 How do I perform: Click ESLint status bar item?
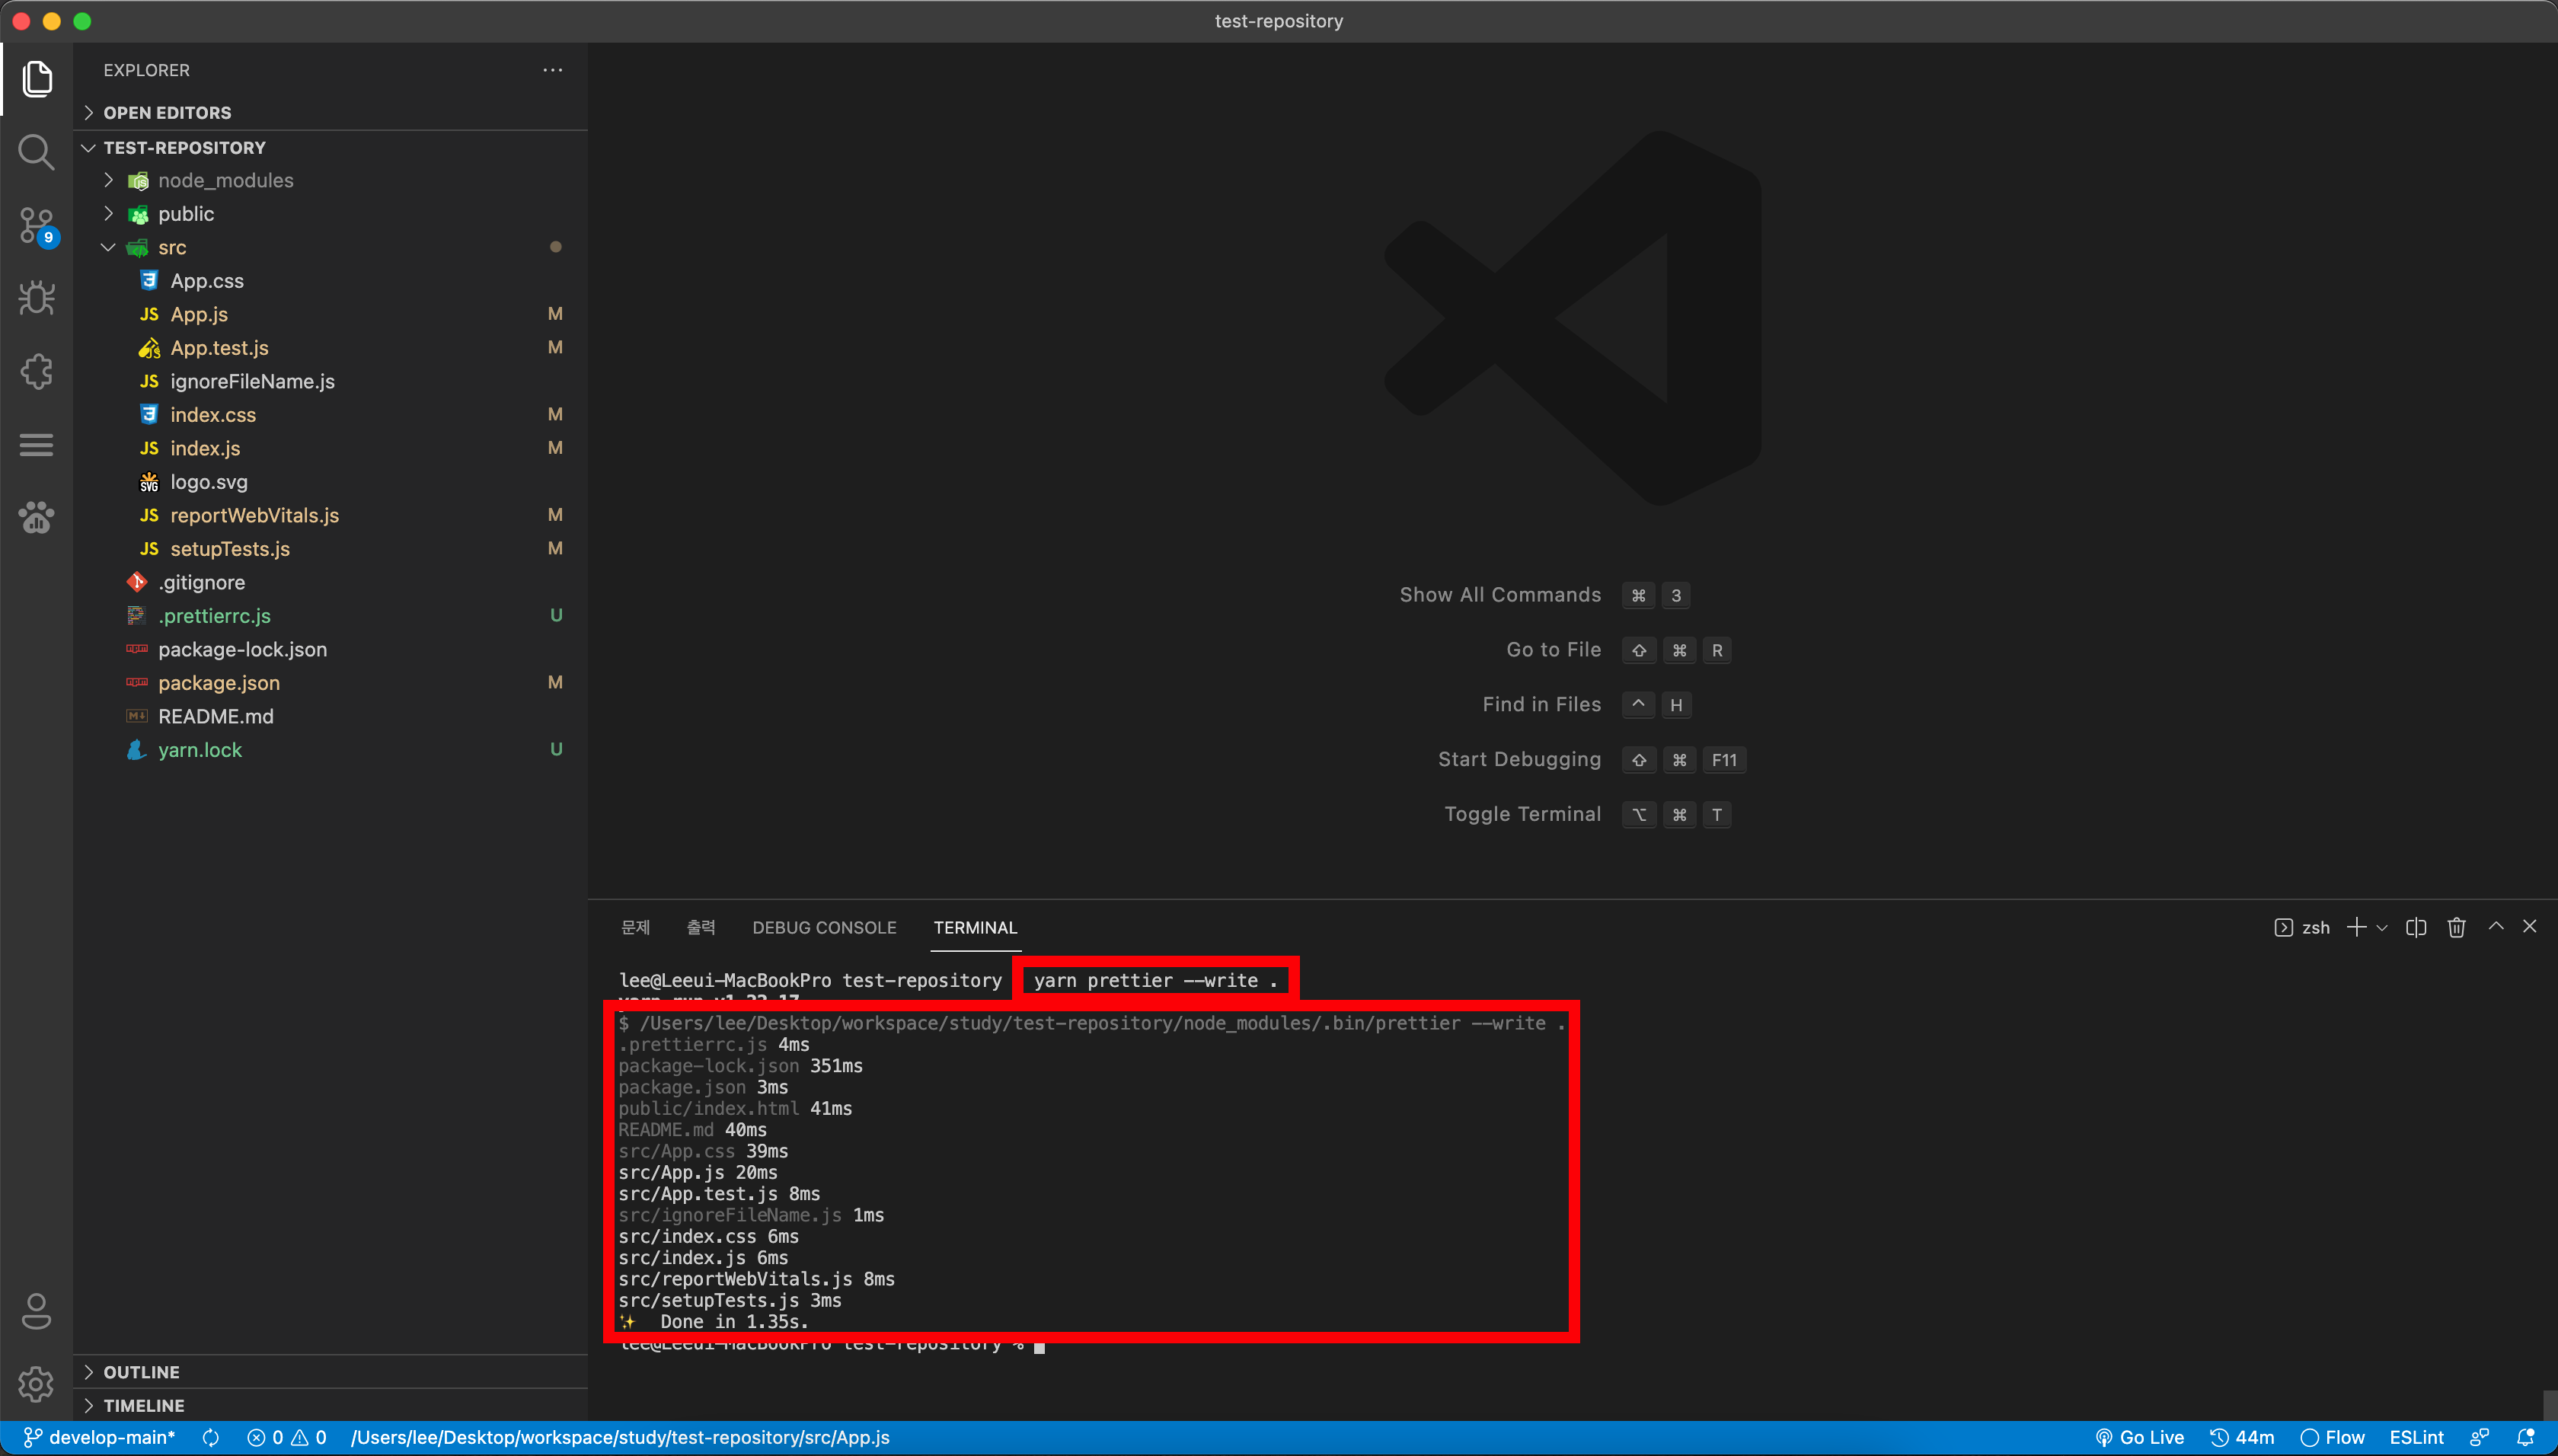[2416, 1437]
